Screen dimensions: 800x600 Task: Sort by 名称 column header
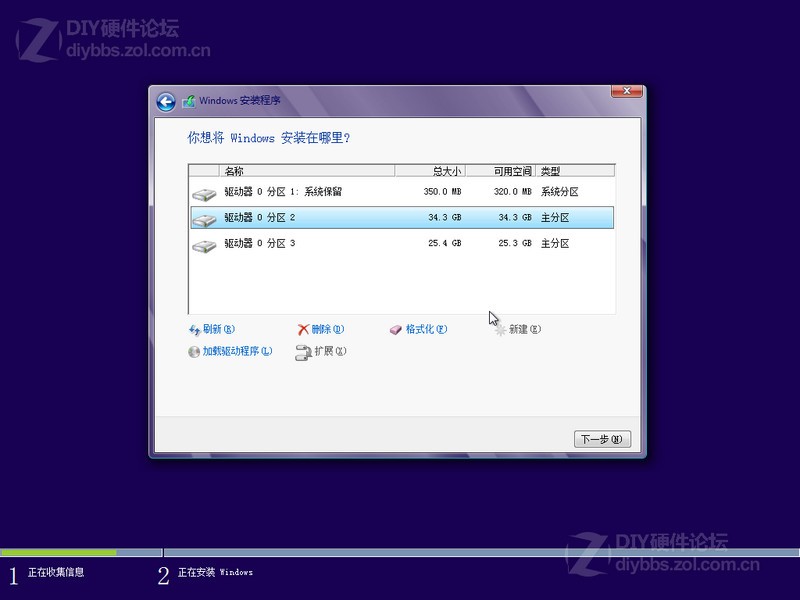tap(307, 171)
